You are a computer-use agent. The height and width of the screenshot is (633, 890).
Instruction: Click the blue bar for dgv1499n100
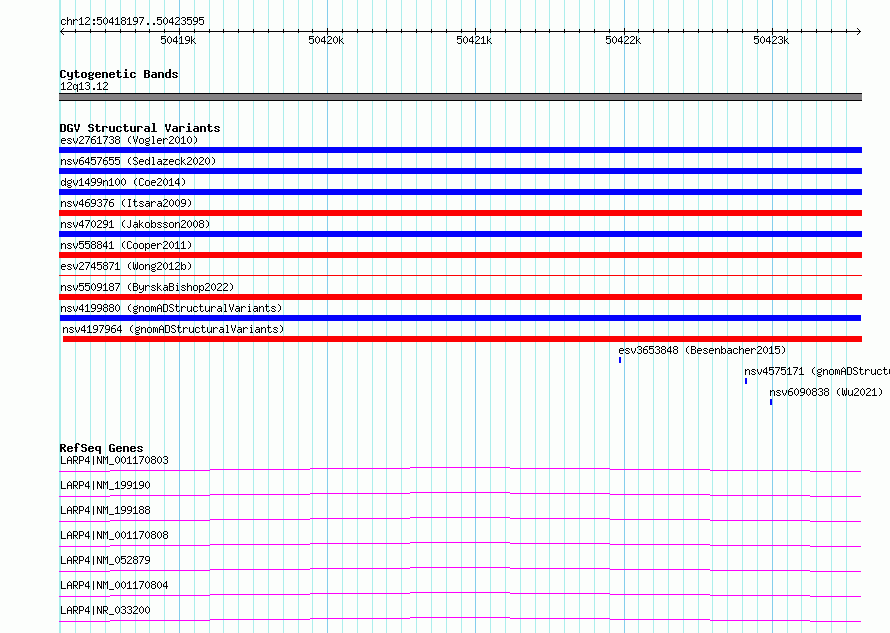click(x=460, y=192)
